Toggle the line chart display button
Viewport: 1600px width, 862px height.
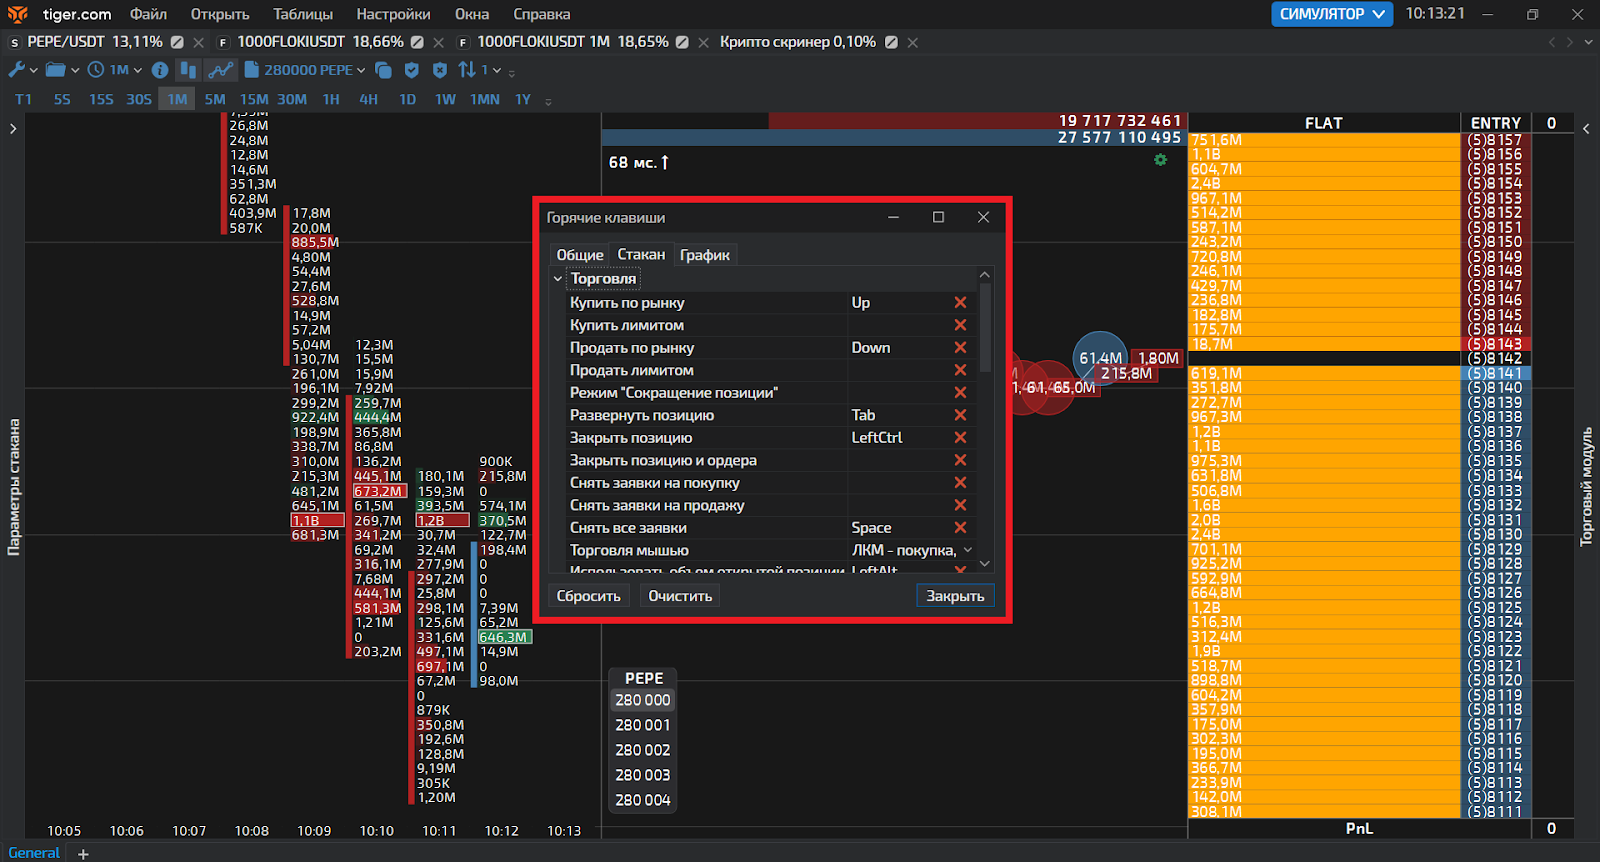point(220,70)
